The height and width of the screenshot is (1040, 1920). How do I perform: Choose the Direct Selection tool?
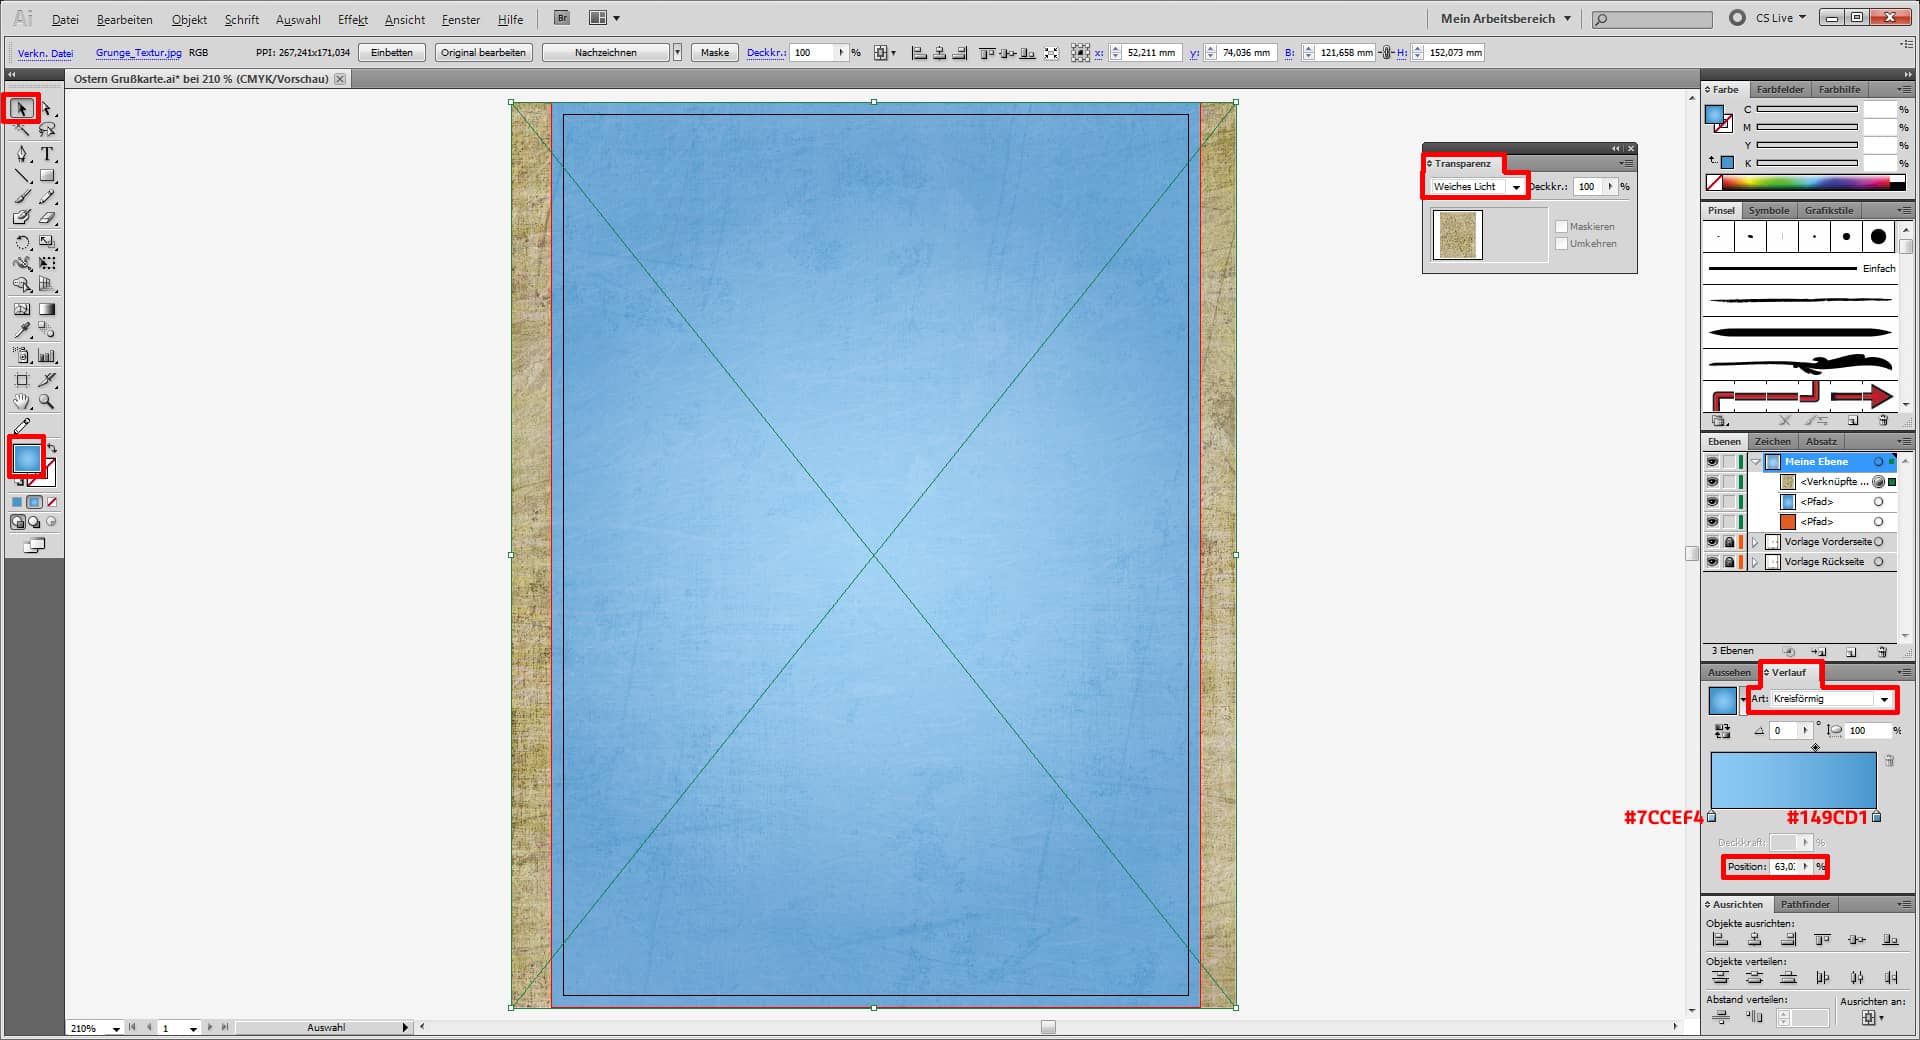point(47,109)
